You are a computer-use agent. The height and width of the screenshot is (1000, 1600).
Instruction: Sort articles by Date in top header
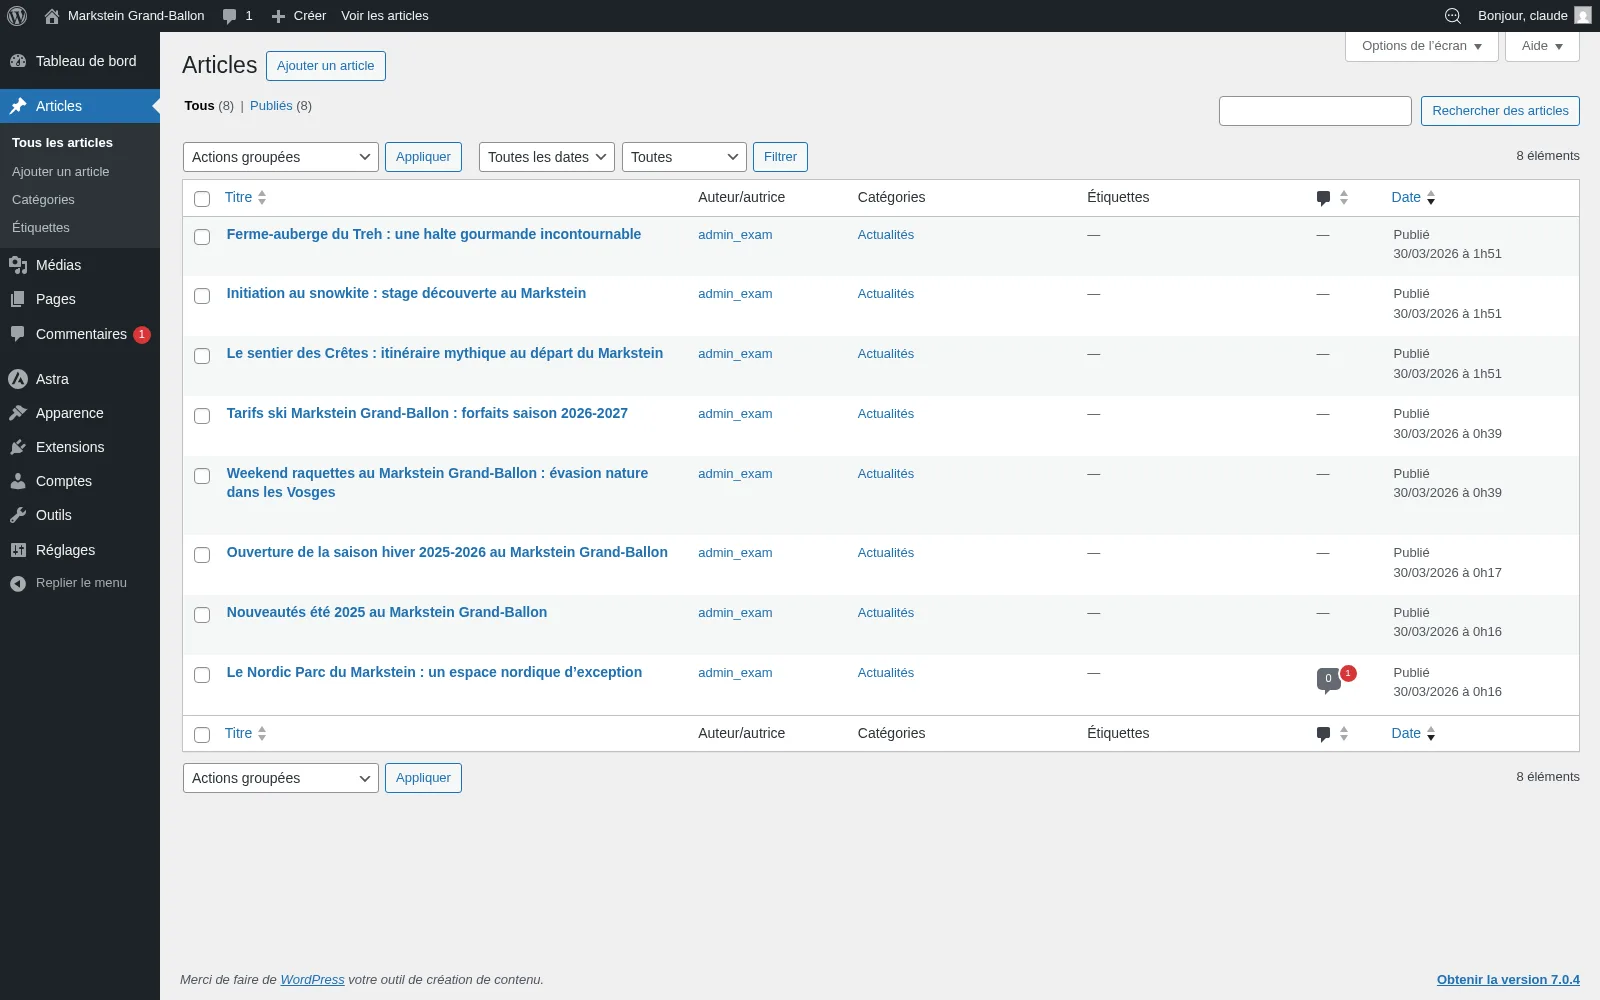pos(1413,198)
